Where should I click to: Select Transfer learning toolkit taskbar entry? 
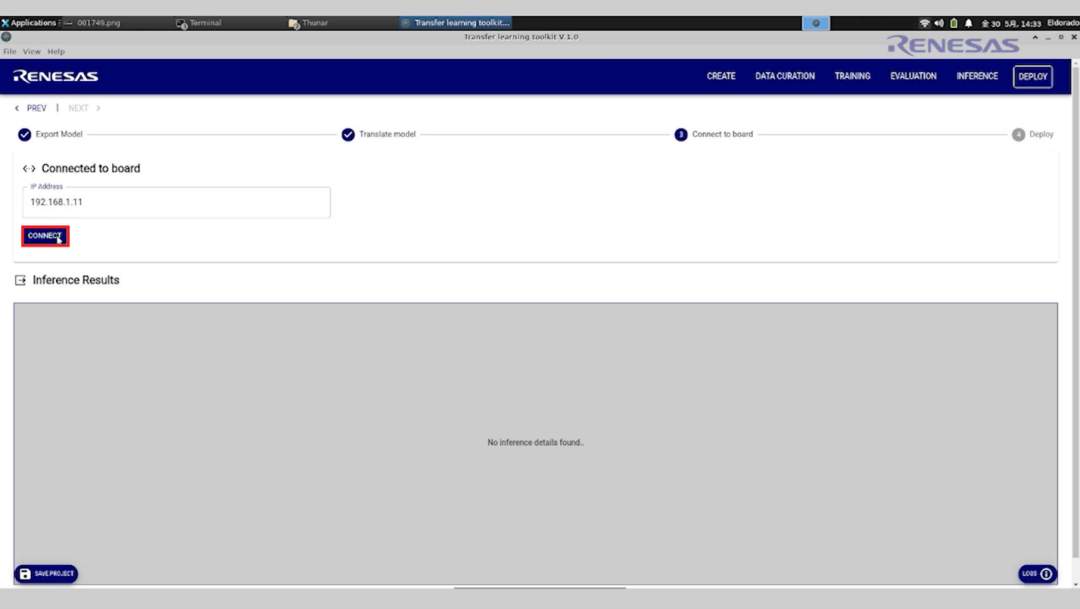pos(456,23)
